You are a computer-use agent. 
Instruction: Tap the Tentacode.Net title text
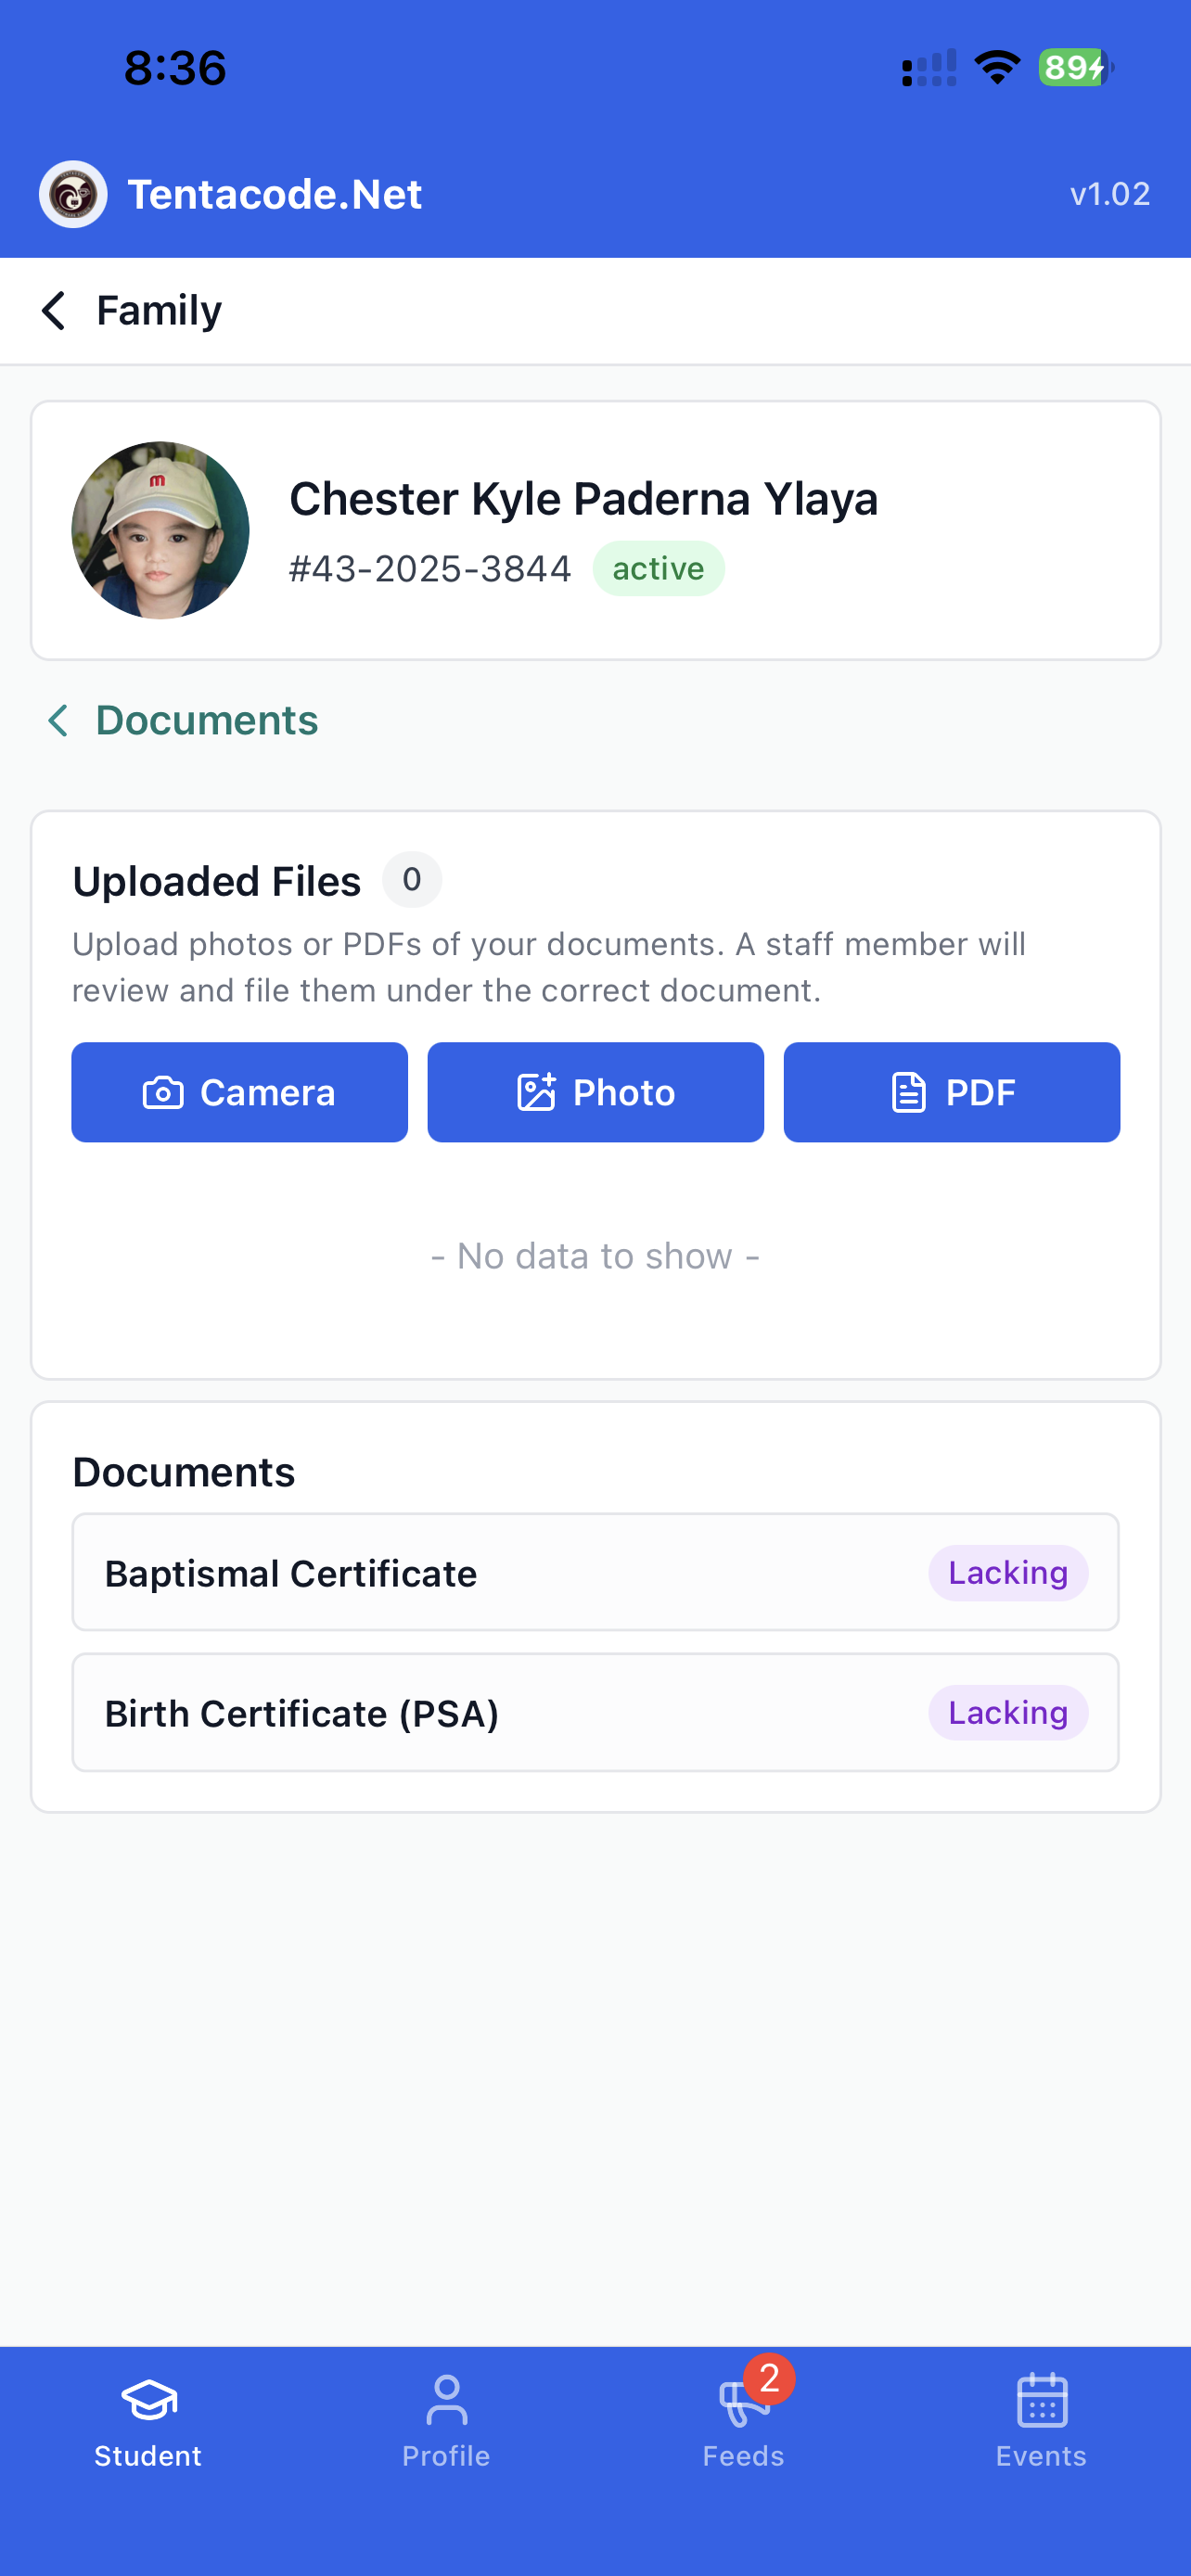[x=275, y=194]
